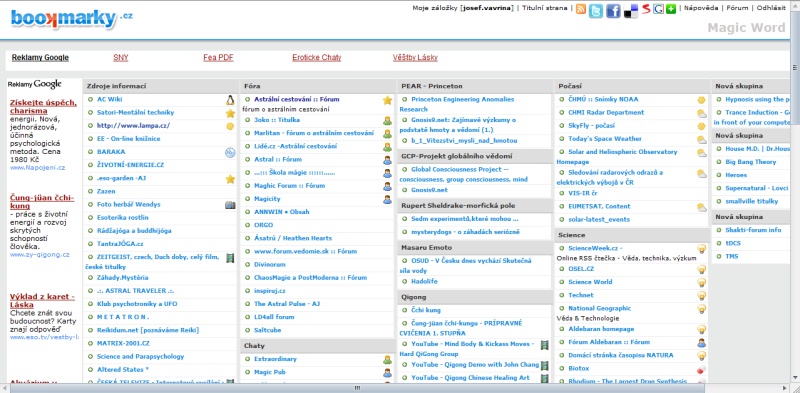Open the Výklad z karet - Láska ad
800x393 pixels.
42,301
